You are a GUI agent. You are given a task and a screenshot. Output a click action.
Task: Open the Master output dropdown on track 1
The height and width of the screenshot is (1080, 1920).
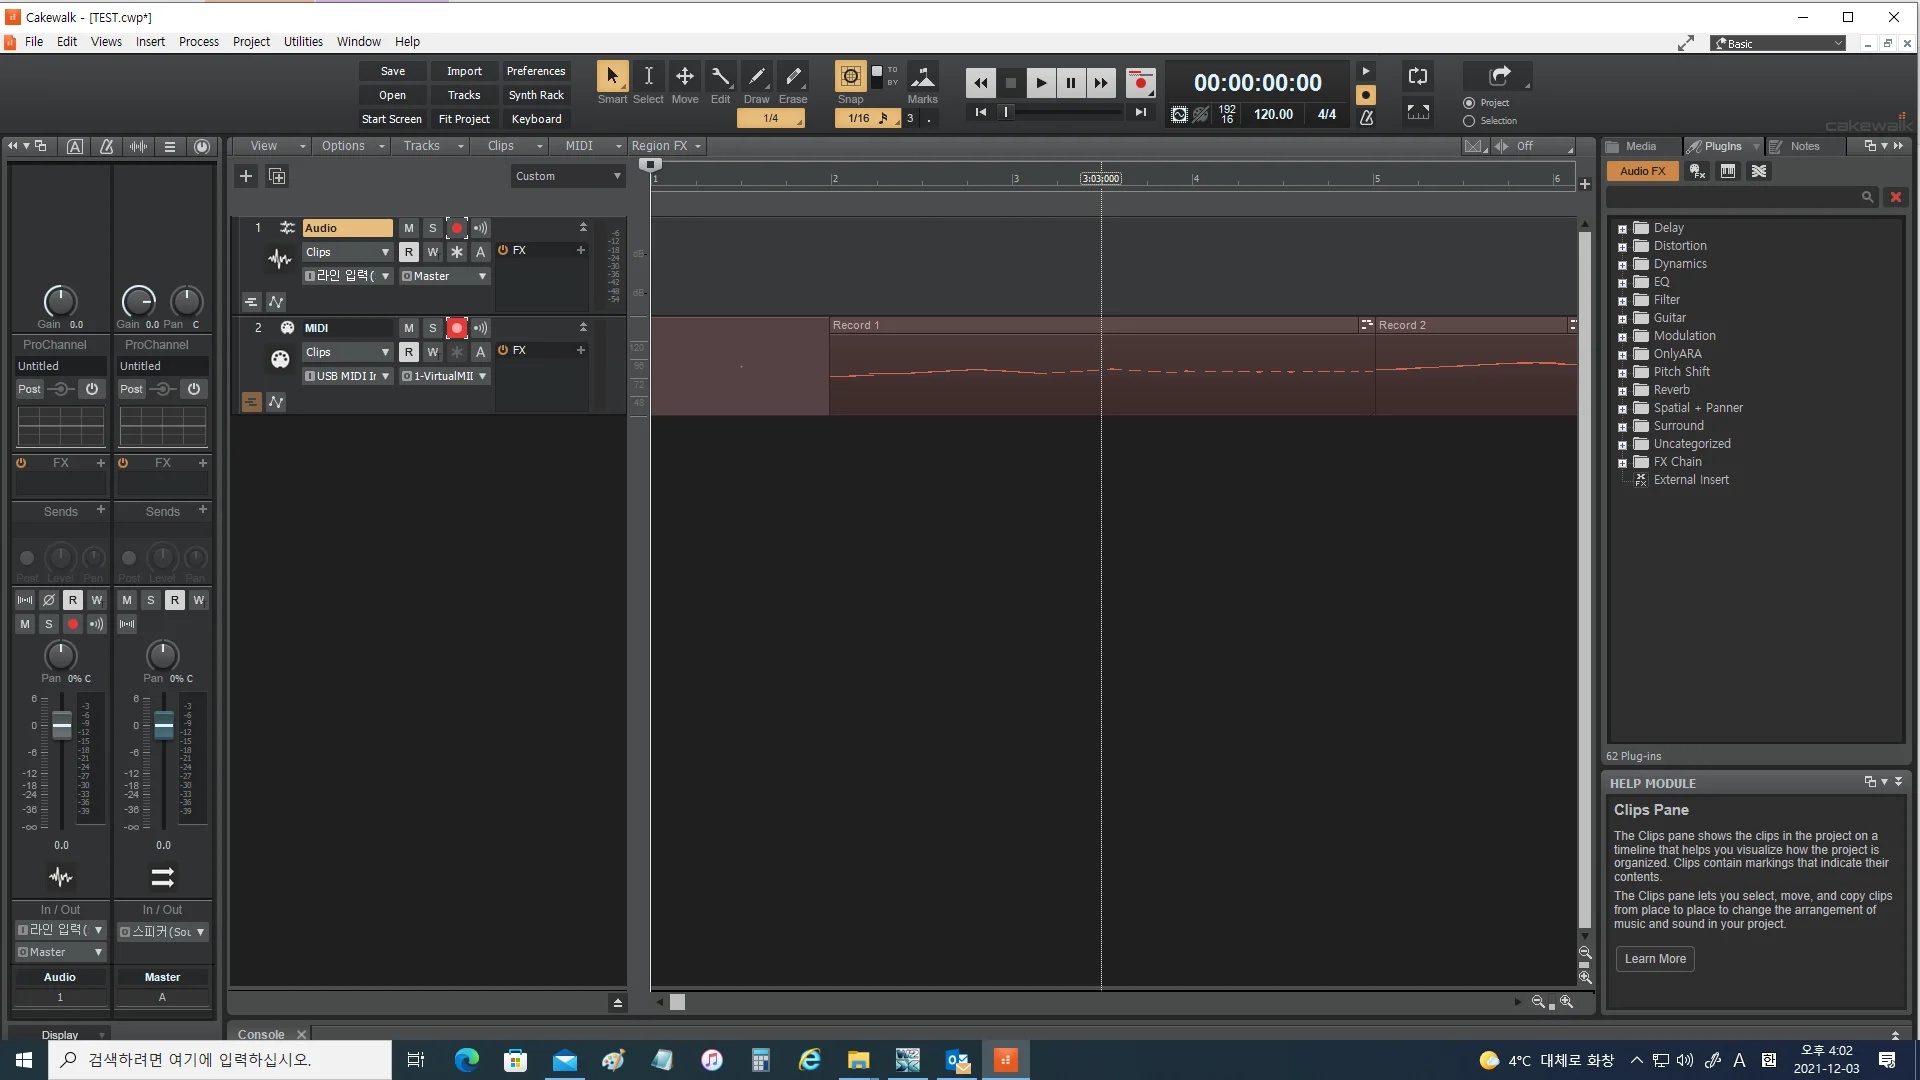(445, 276)
